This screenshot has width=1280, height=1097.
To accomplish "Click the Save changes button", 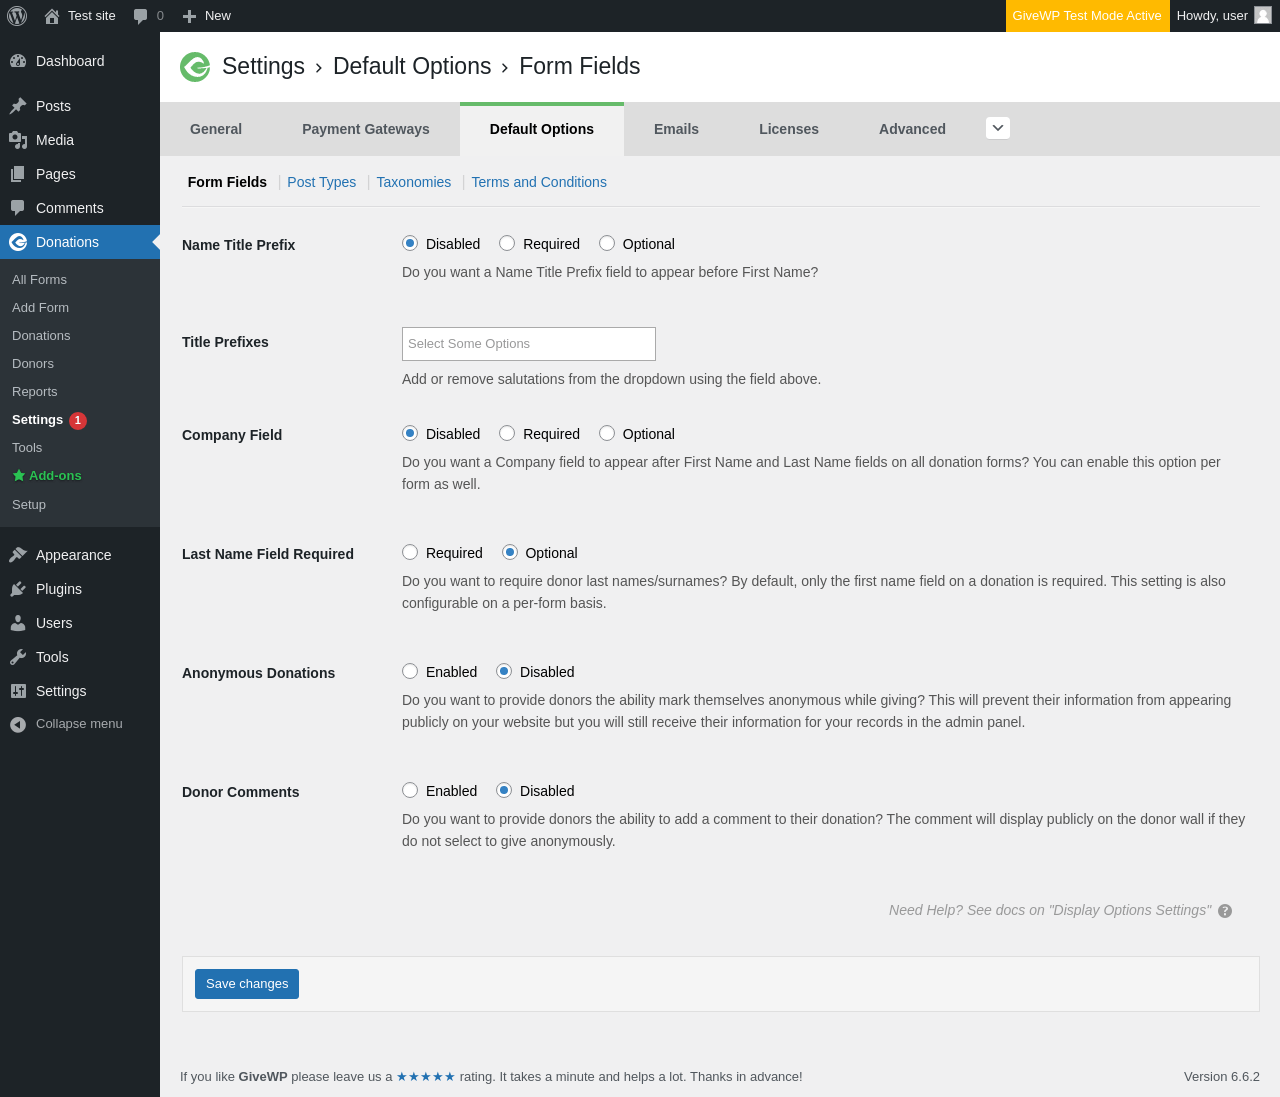I will pyautogui.click(x=247, y=984).
